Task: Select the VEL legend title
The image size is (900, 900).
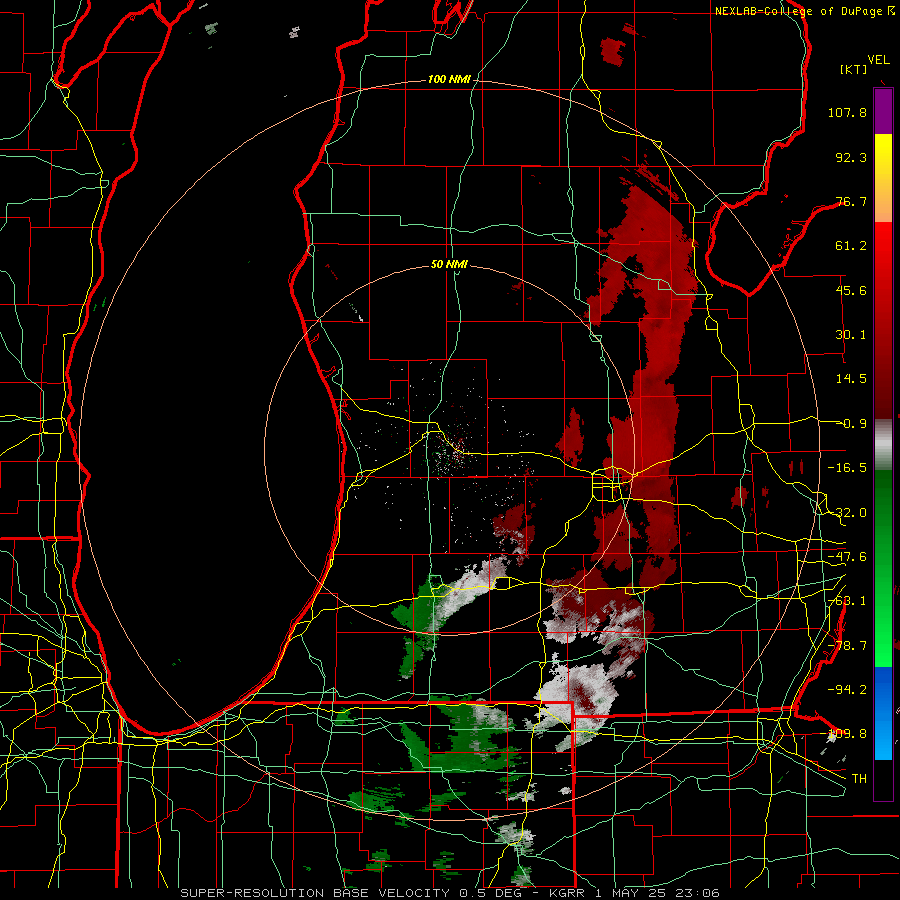Action: click(x=878, y=60)
